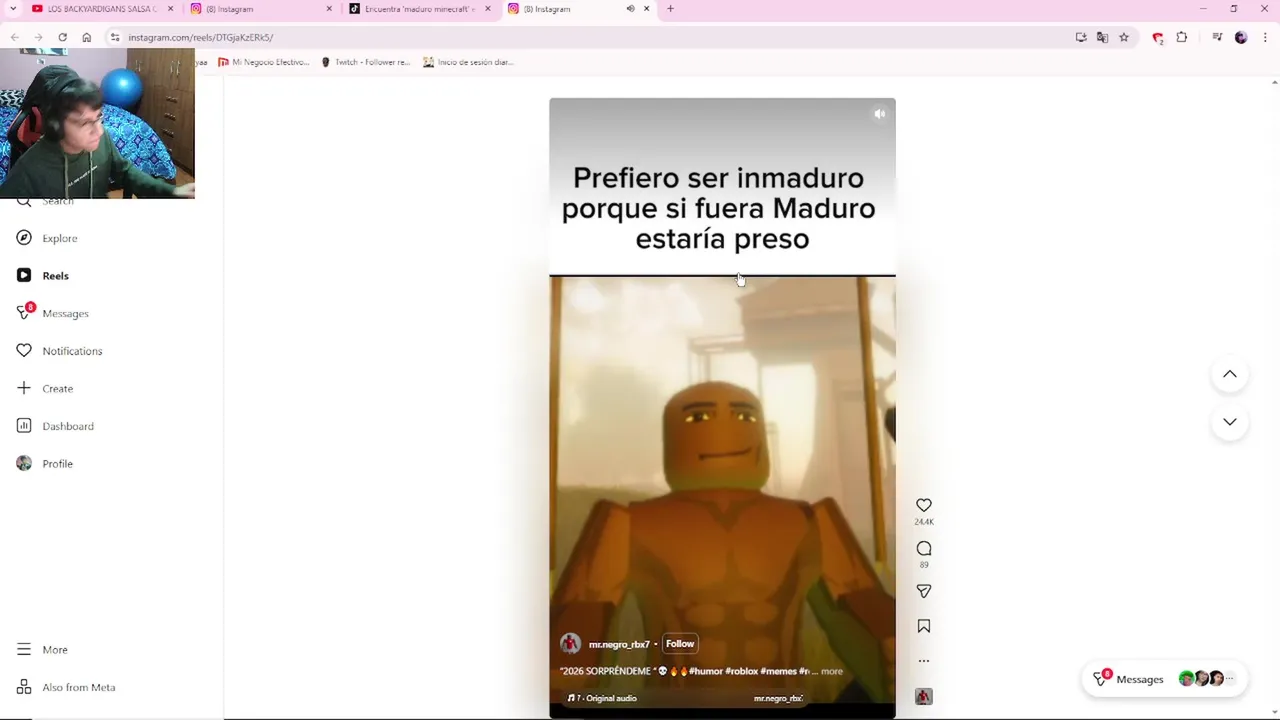Click the Explore compass icon
1280x720 pixels.
[x=24, y=238]
